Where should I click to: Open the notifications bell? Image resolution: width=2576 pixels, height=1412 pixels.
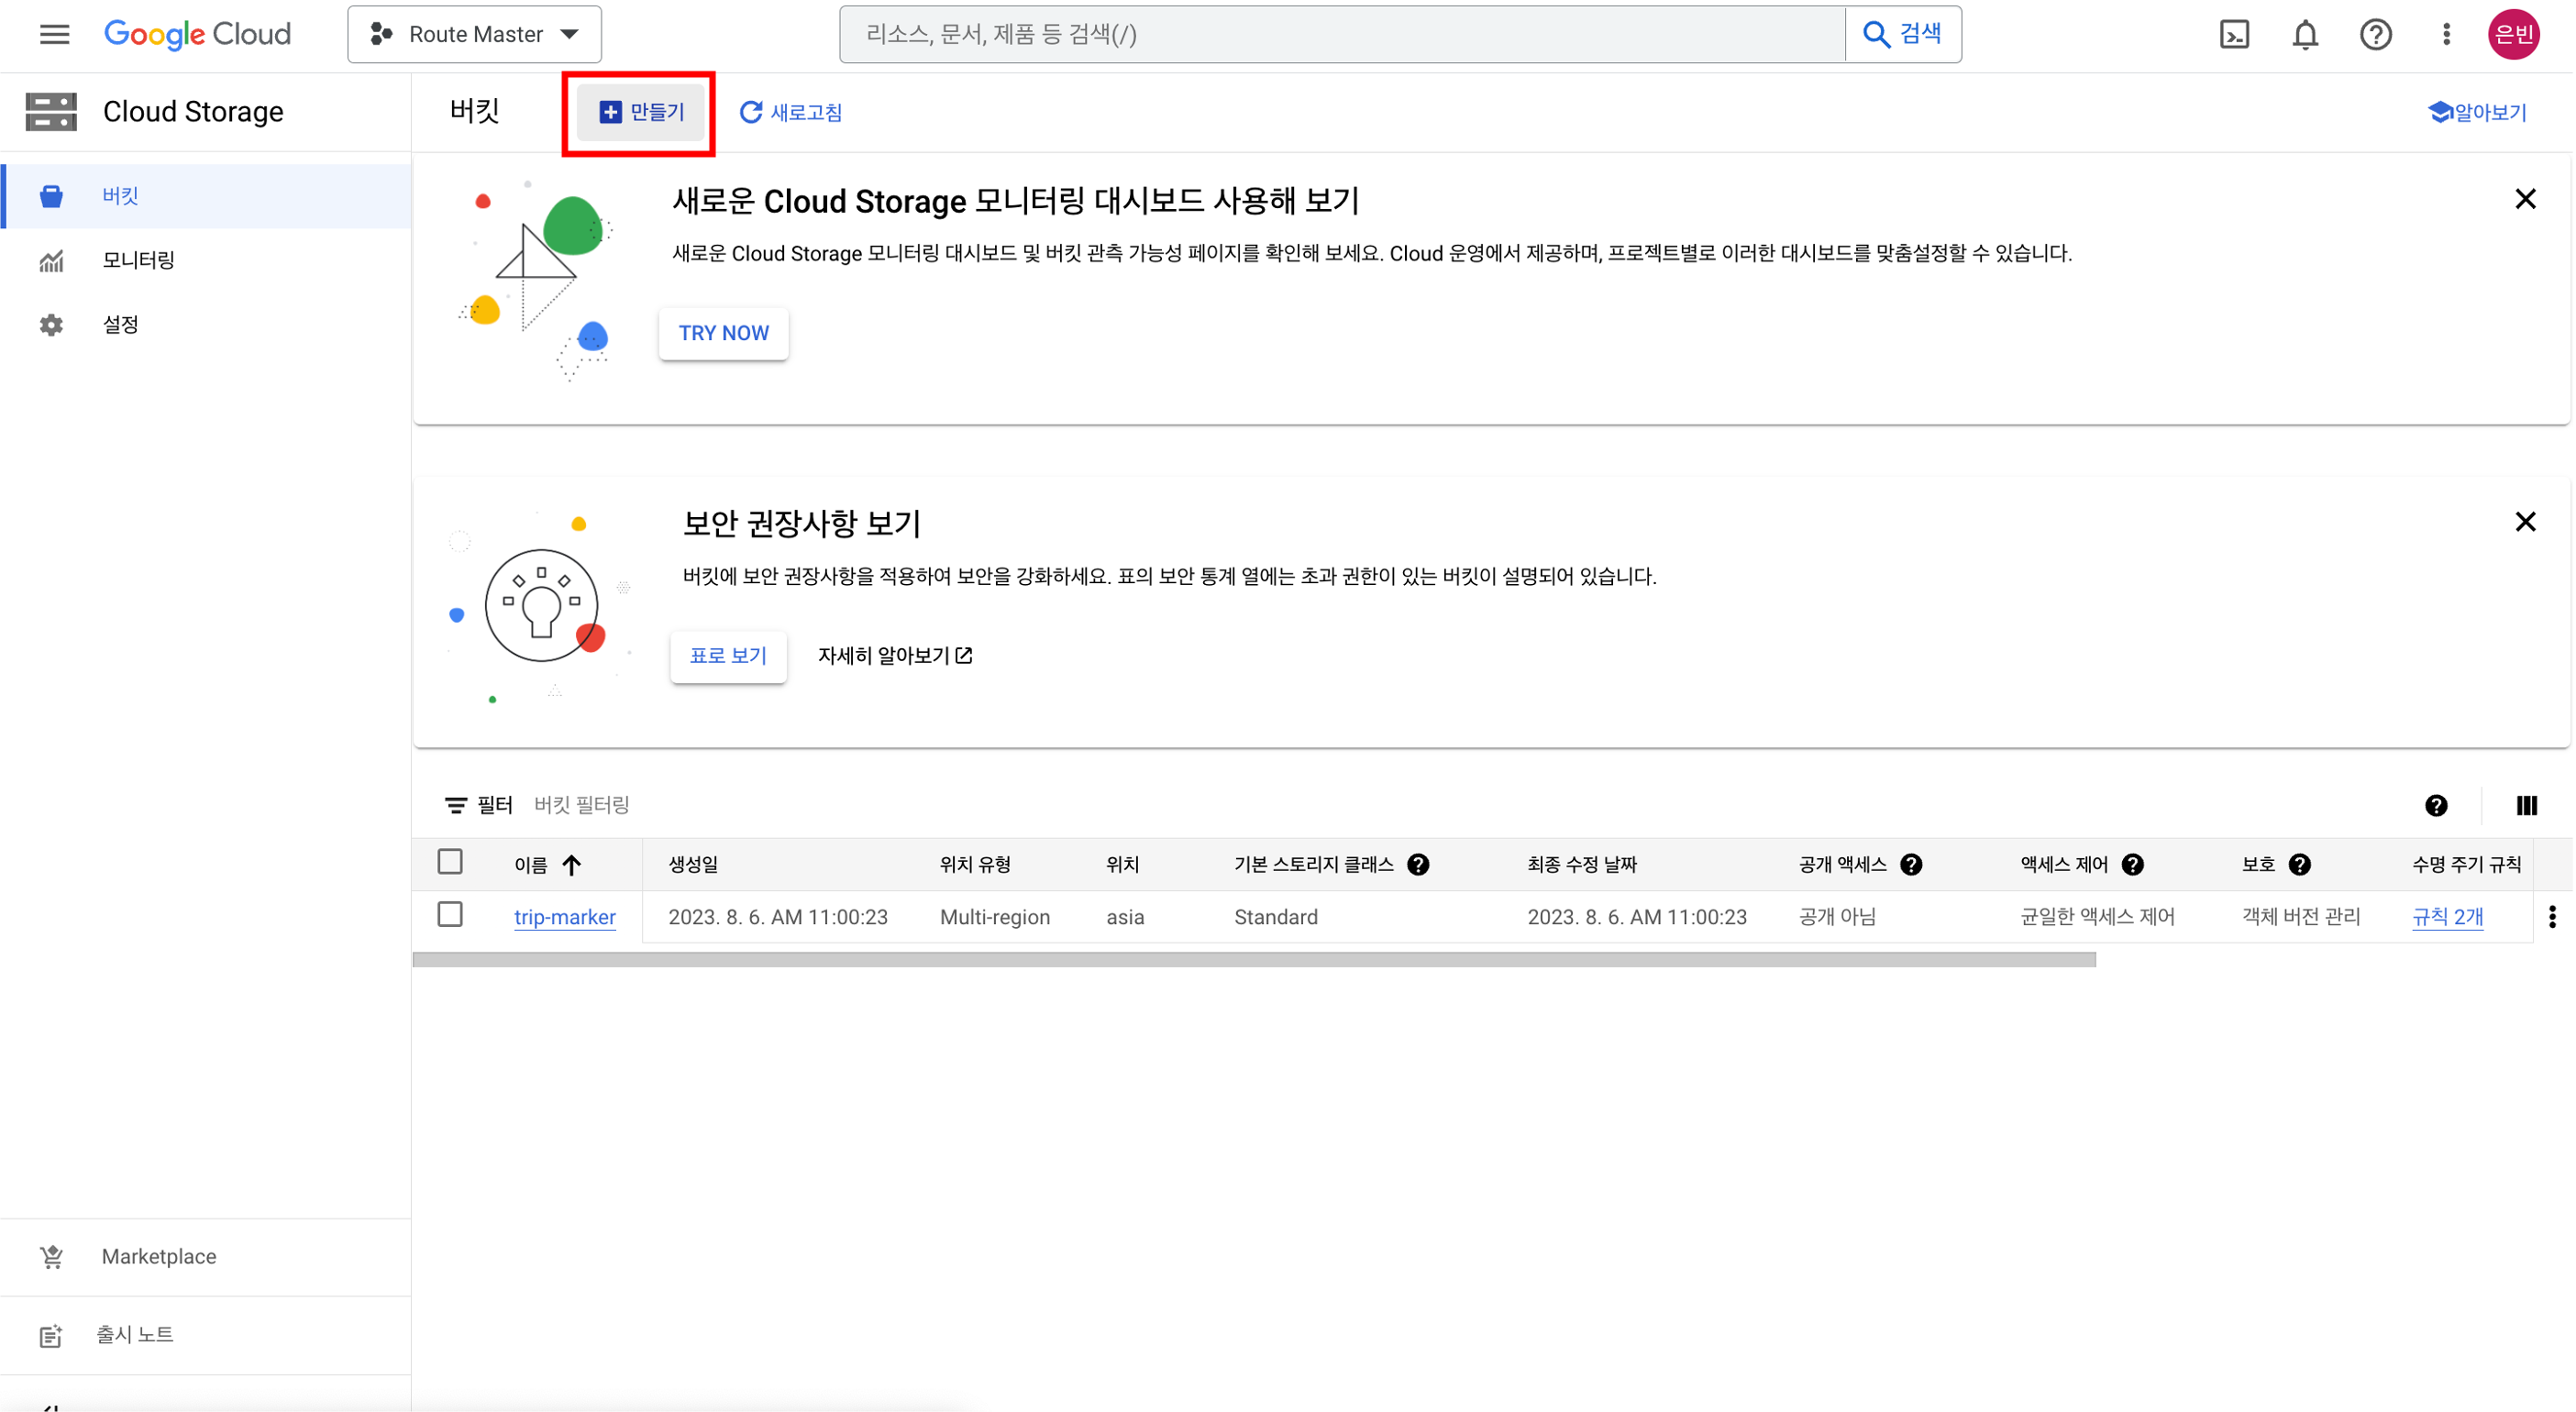tap(2305, 35)
